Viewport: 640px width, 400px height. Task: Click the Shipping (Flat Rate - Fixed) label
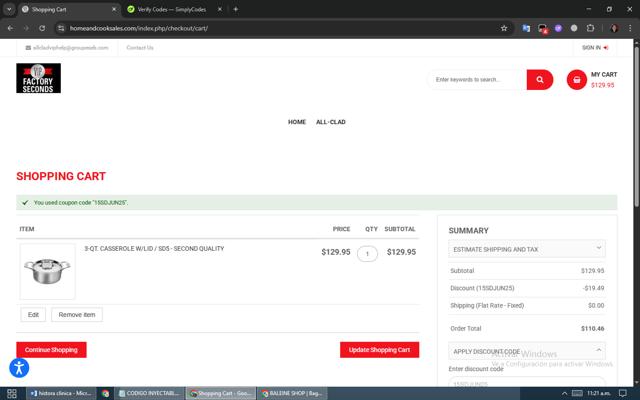(x=487, y=305)
